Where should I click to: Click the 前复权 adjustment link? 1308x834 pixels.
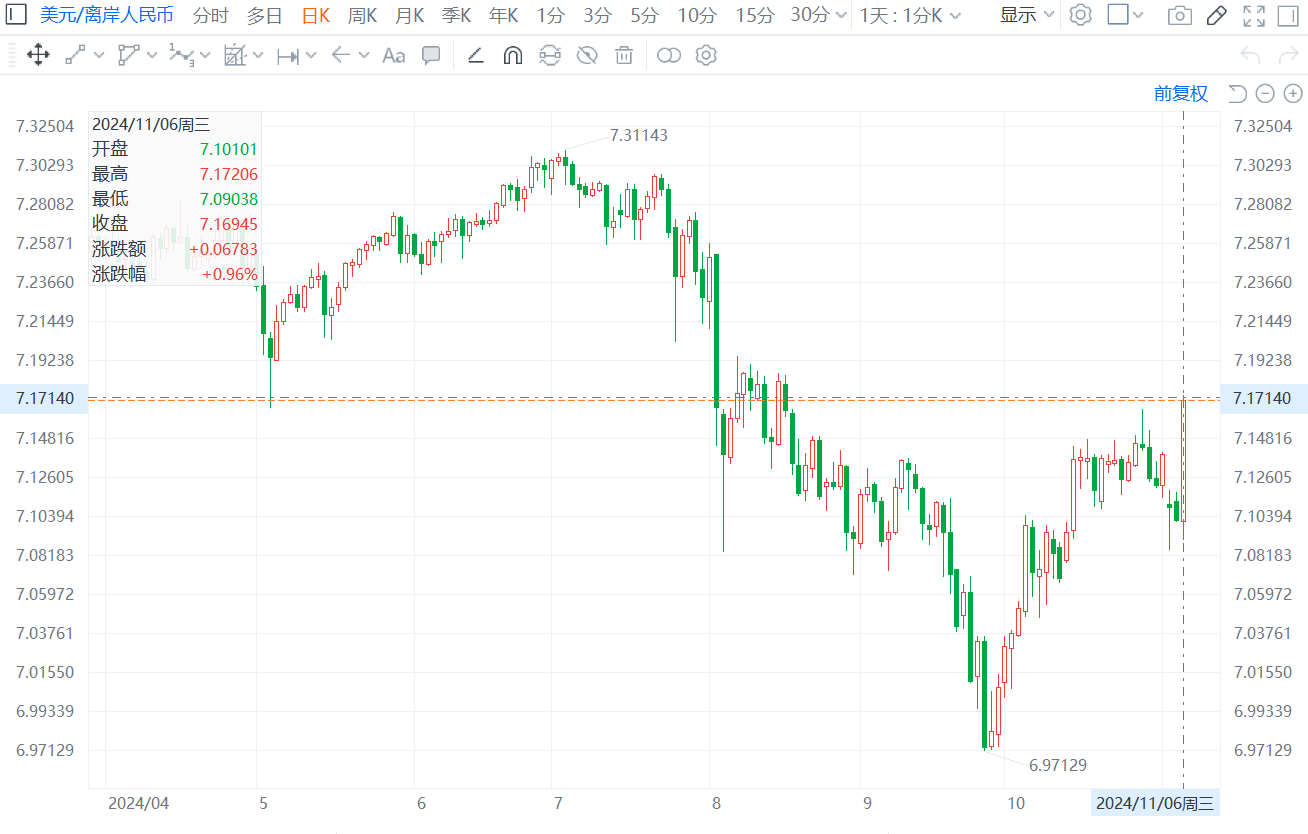coord(1180,94)
